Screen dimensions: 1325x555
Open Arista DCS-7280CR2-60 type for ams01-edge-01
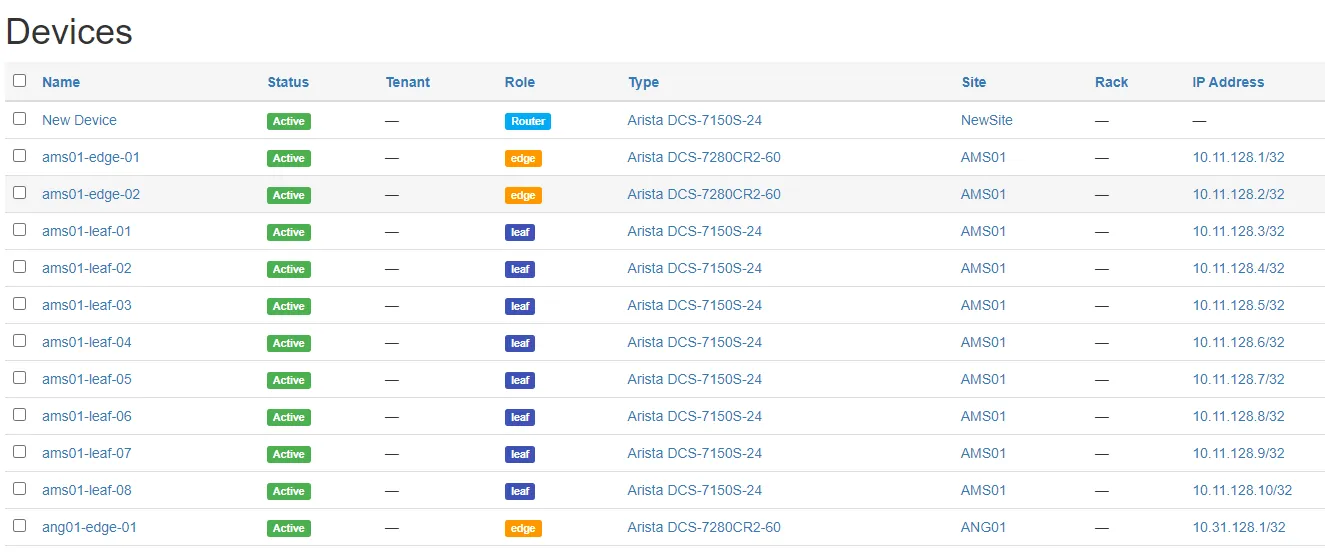[x=703, y=157]
